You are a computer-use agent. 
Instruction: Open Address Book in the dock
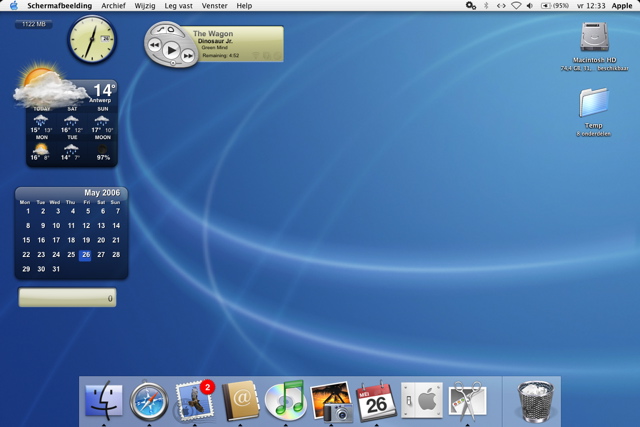tap(241, 401)
